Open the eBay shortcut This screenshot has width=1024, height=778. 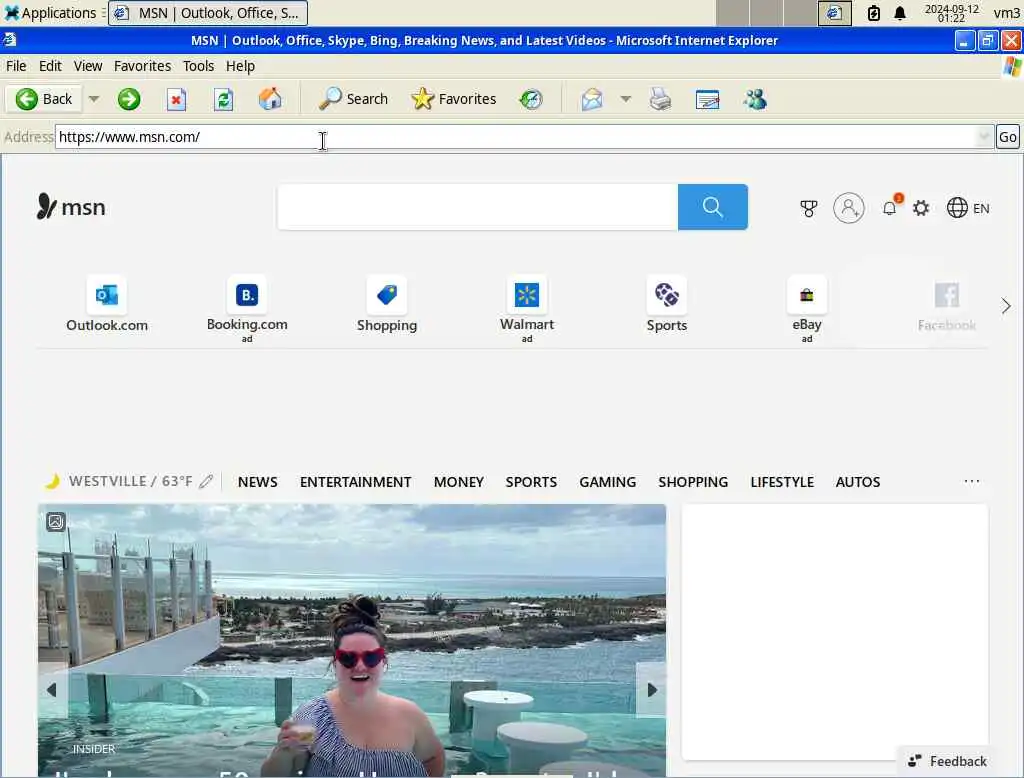[807, 308]
